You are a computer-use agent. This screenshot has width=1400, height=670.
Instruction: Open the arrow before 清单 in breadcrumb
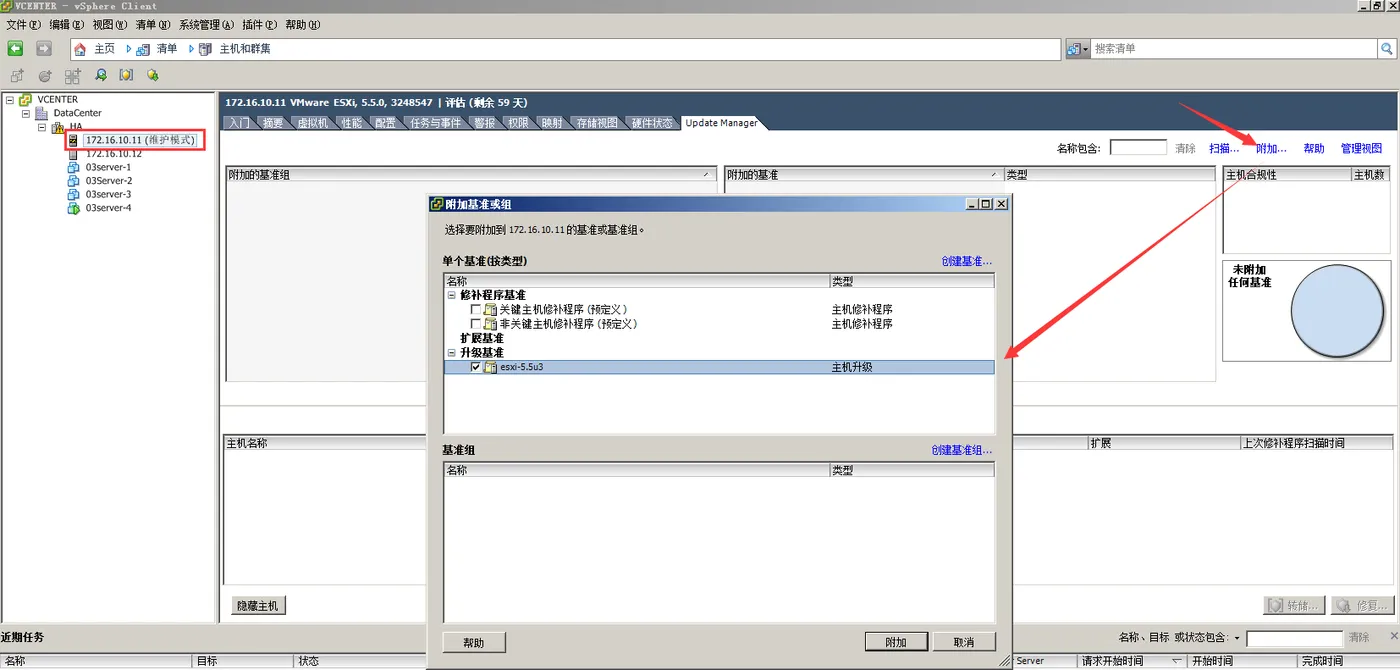[x=129, y=49]
